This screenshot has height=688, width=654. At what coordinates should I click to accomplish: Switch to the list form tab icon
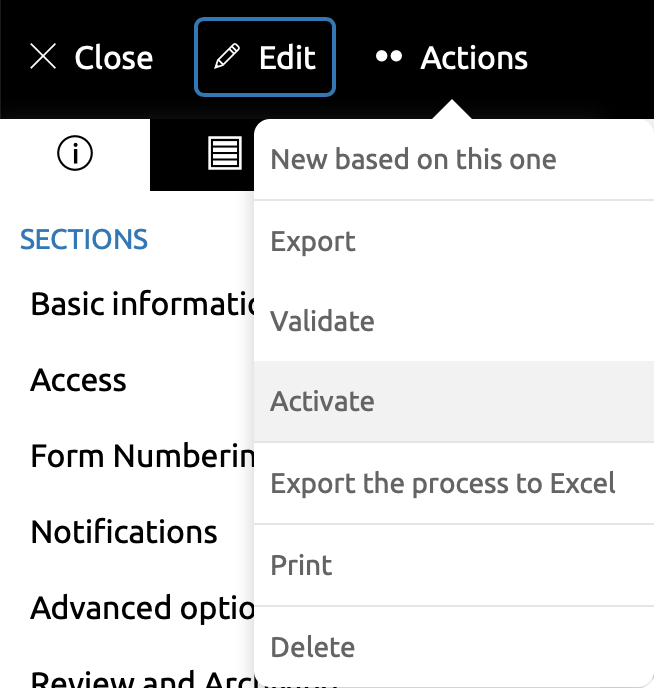(224, 154)
